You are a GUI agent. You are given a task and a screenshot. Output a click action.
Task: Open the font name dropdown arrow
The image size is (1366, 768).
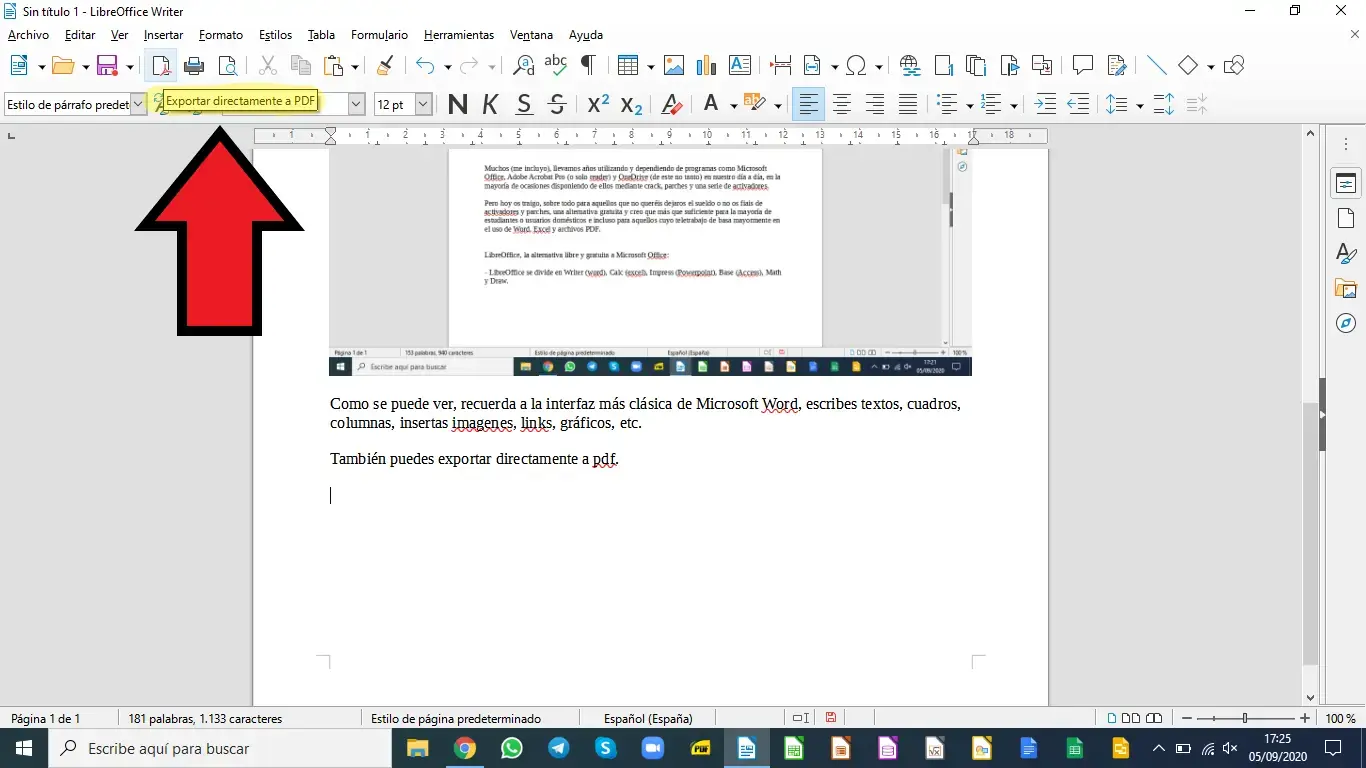(356, 104)
